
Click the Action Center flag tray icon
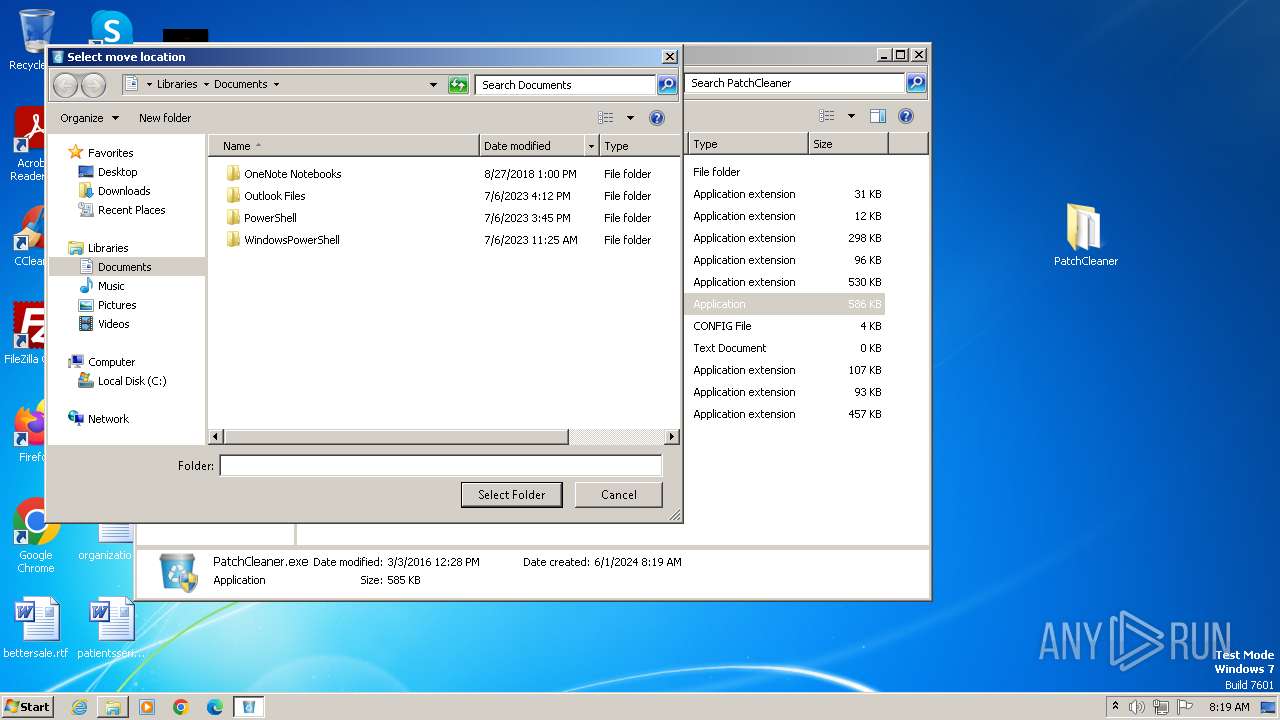1185,707
